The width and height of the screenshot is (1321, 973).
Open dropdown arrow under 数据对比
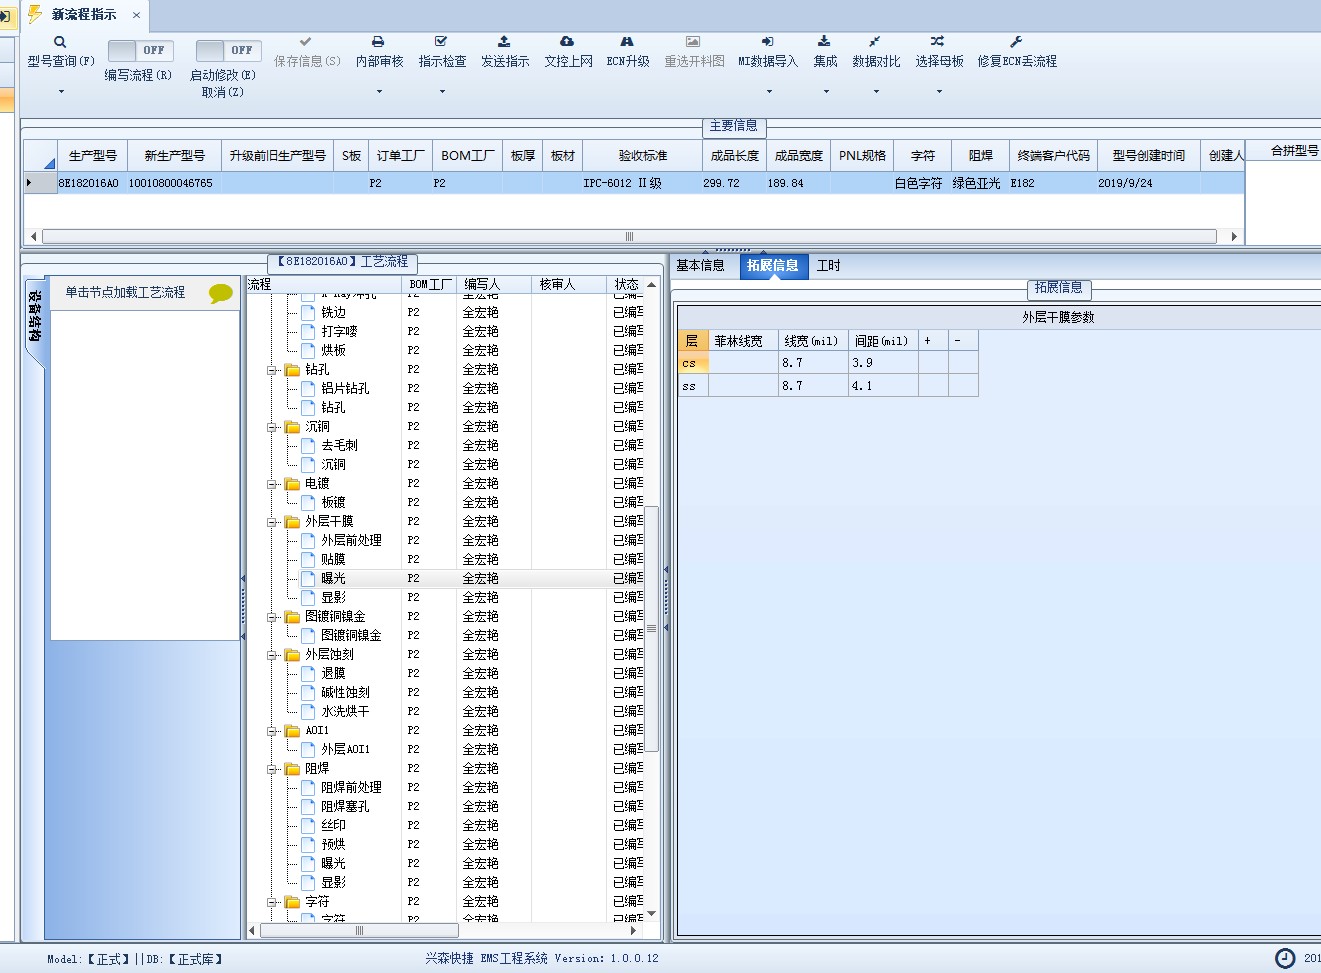pos(876,92)
